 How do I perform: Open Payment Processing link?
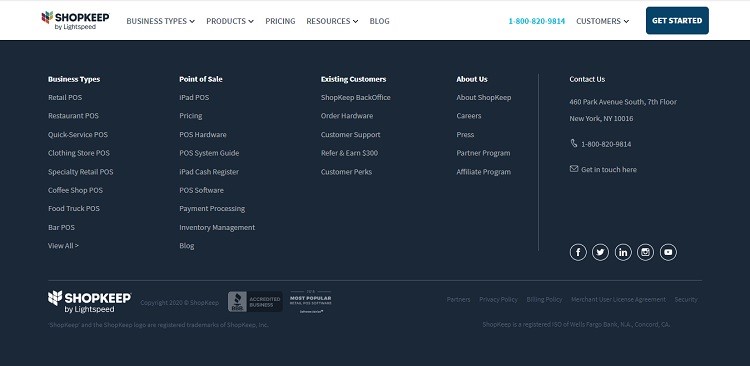(x=212, y=209)
